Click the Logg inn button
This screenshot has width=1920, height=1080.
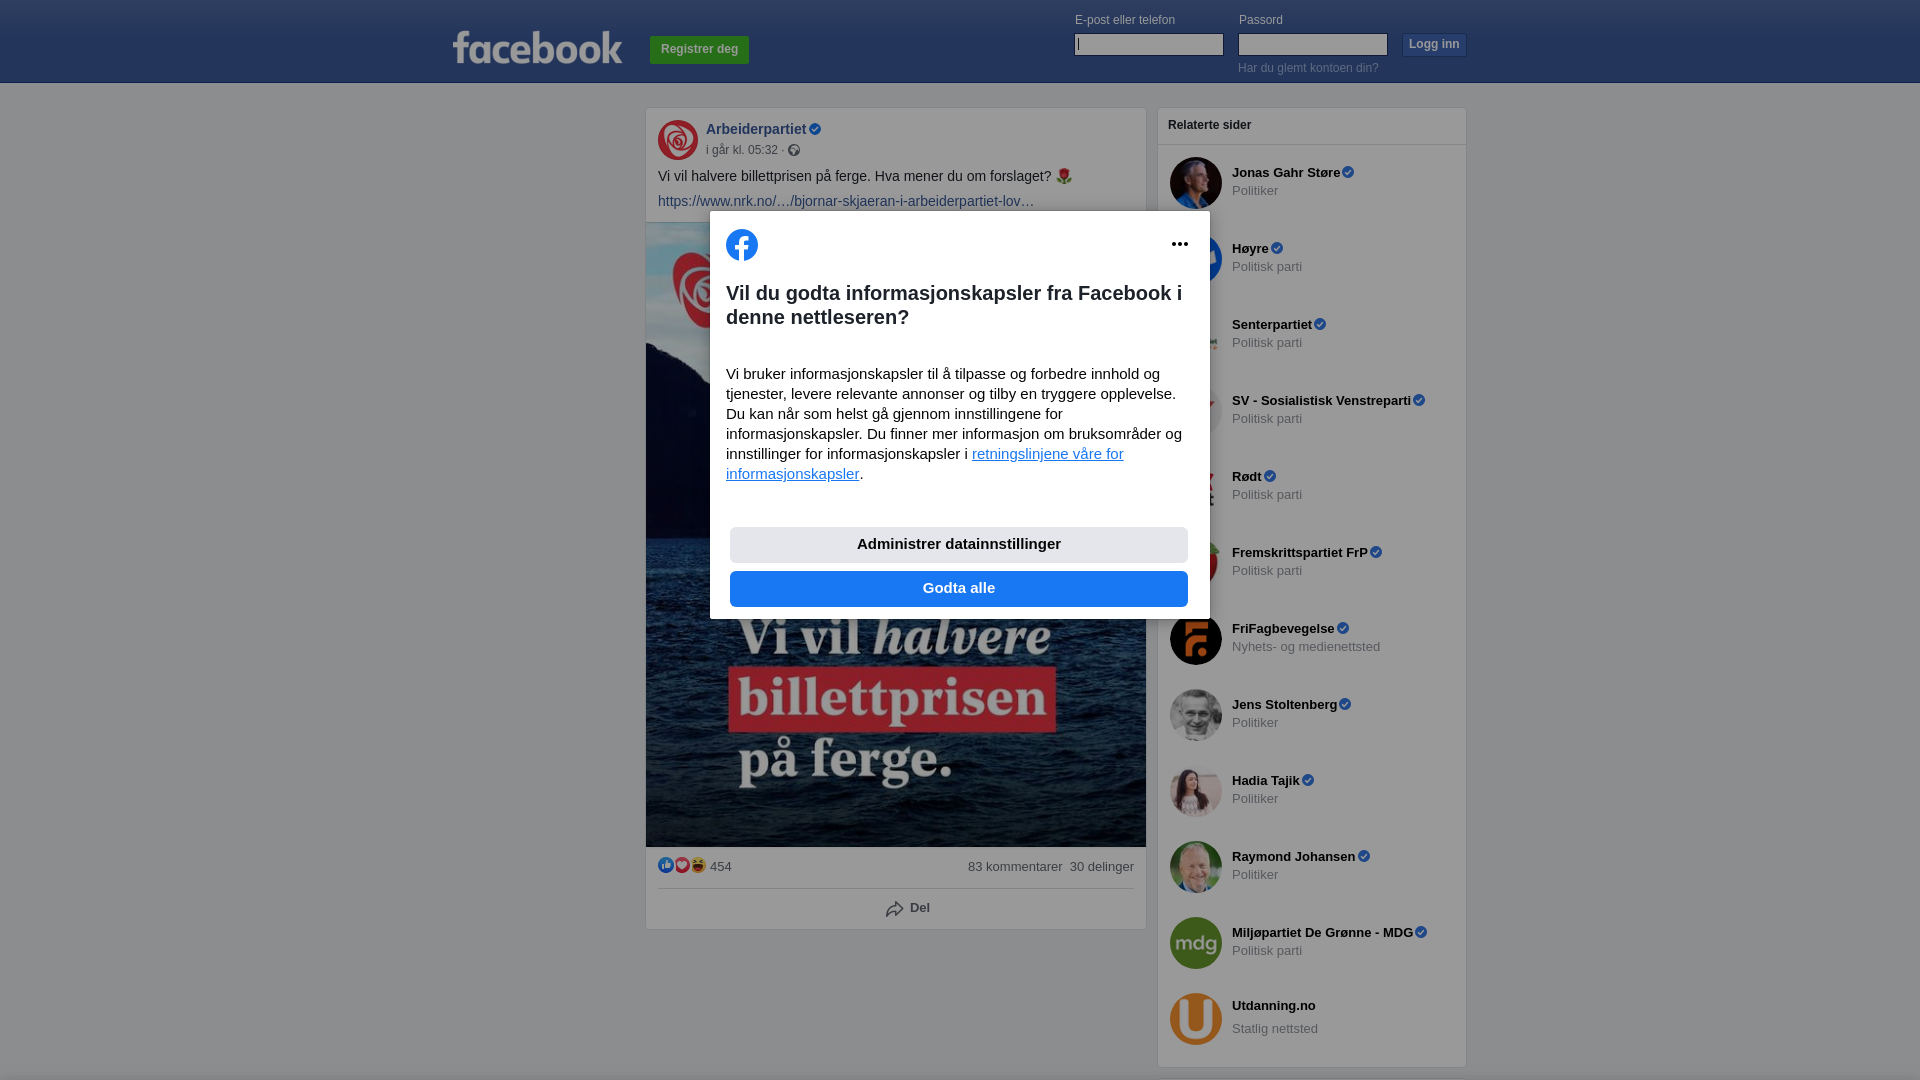pos(1434,45)
